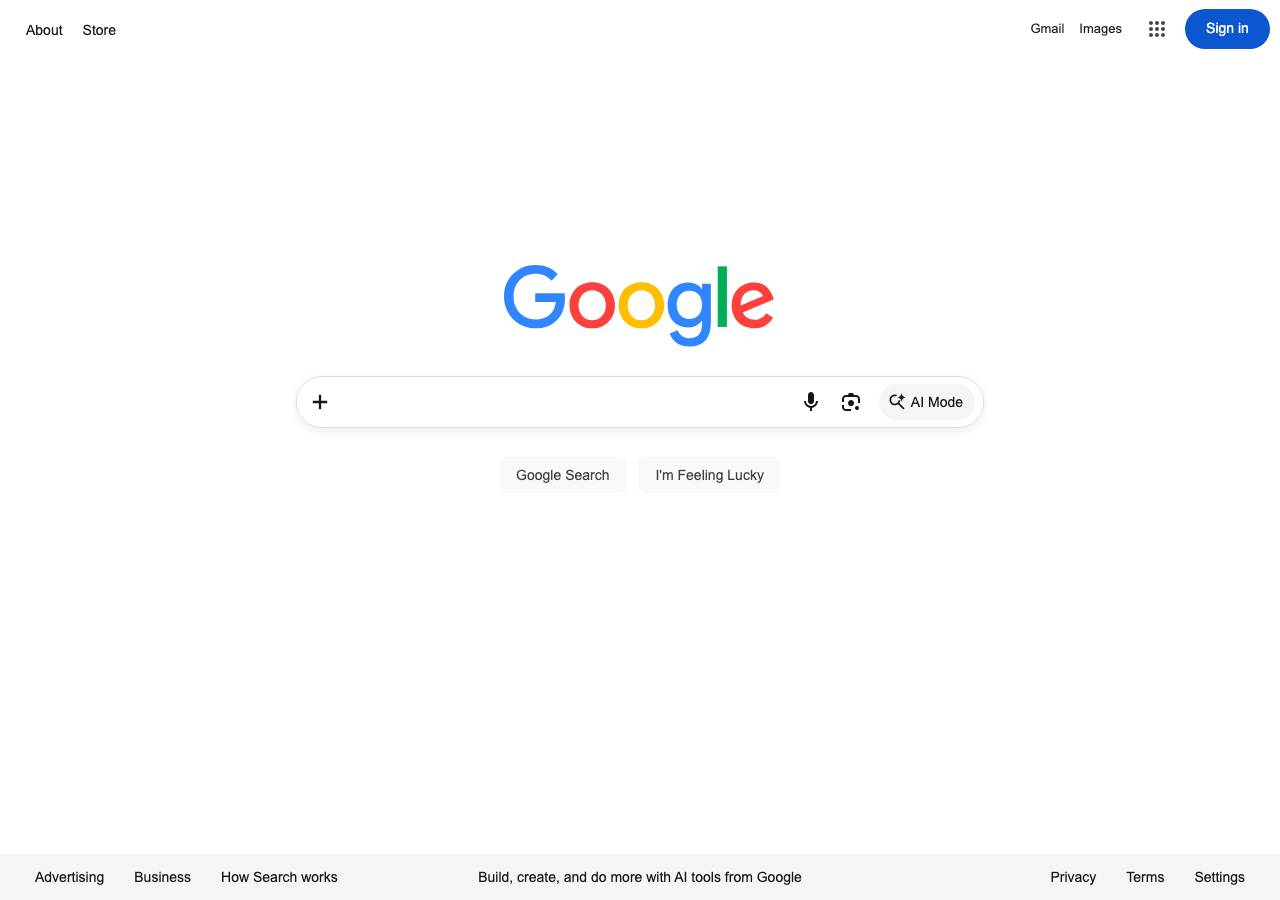Open Google Lens image search icon
1280x900 pixels.
point(851,402)
